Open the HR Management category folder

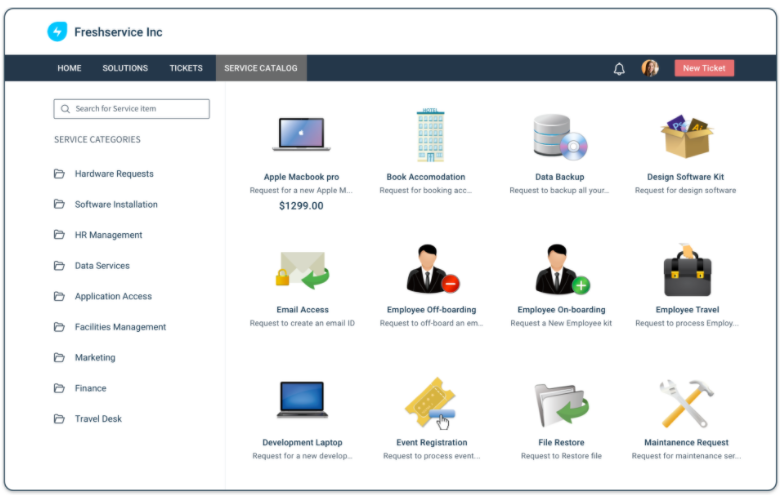tap(108, 235)
